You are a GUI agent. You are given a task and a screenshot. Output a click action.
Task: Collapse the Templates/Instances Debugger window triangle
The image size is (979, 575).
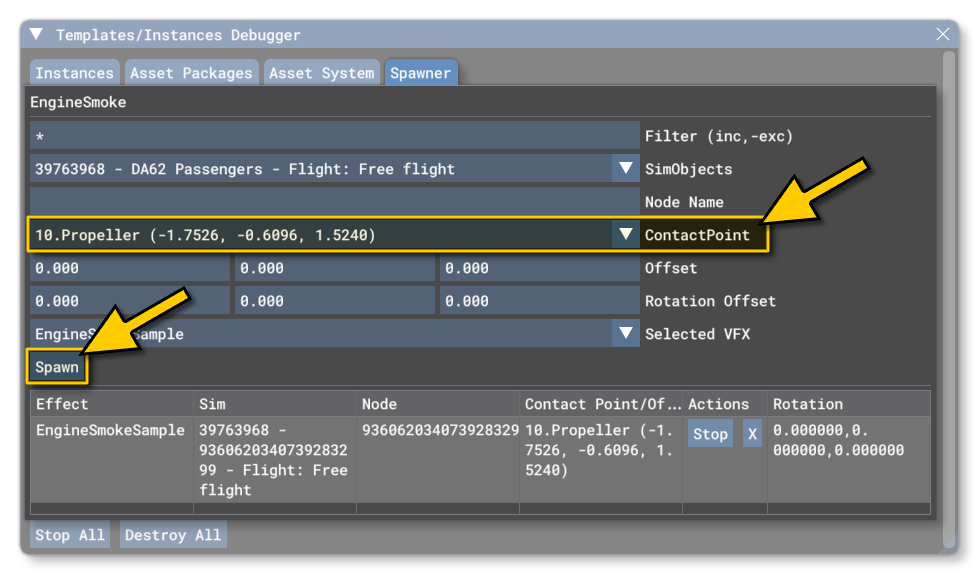[37, 35]
